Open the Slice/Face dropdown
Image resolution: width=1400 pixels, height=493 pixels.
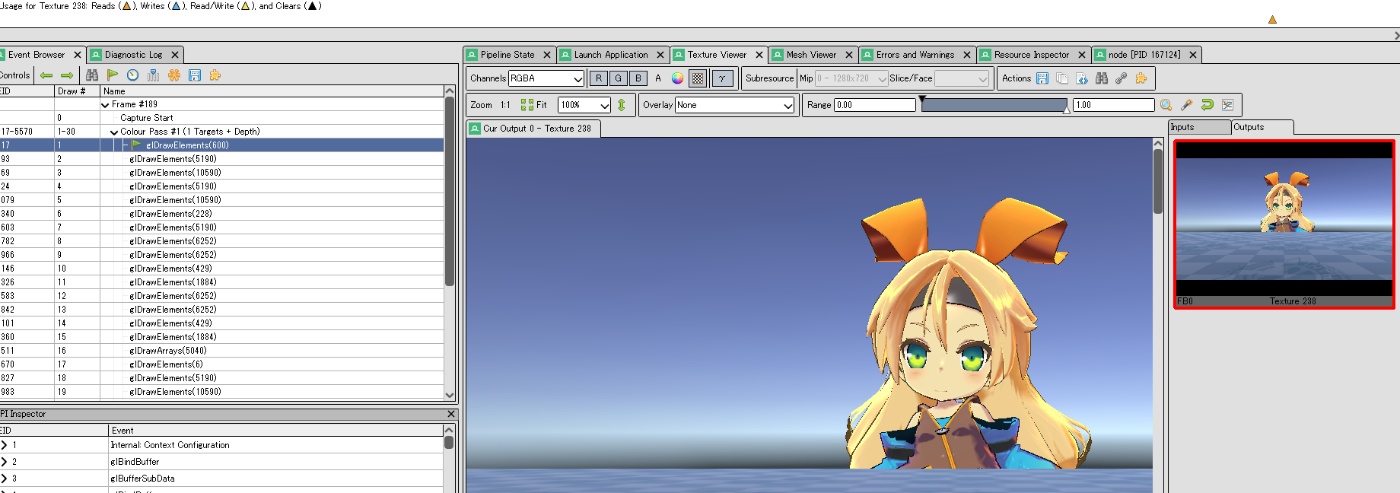962,78
